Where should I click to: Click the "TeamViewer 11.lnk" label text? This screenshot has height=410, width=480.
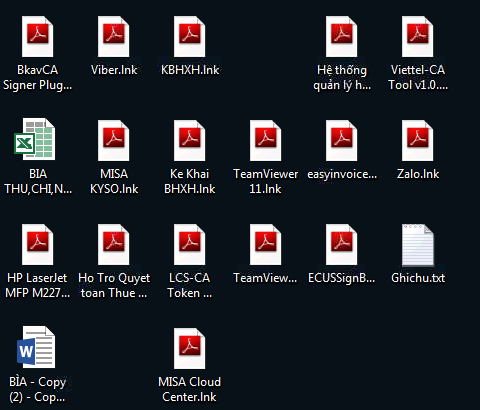pos(266,181)
